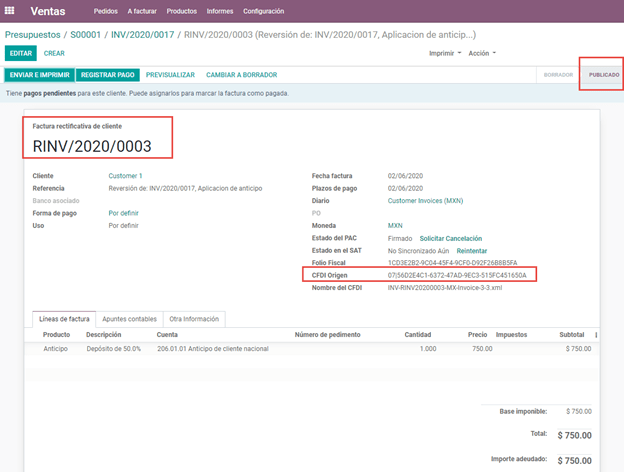Open the Productos menu
Screen dimensions: 624x472
pos(181,11)
